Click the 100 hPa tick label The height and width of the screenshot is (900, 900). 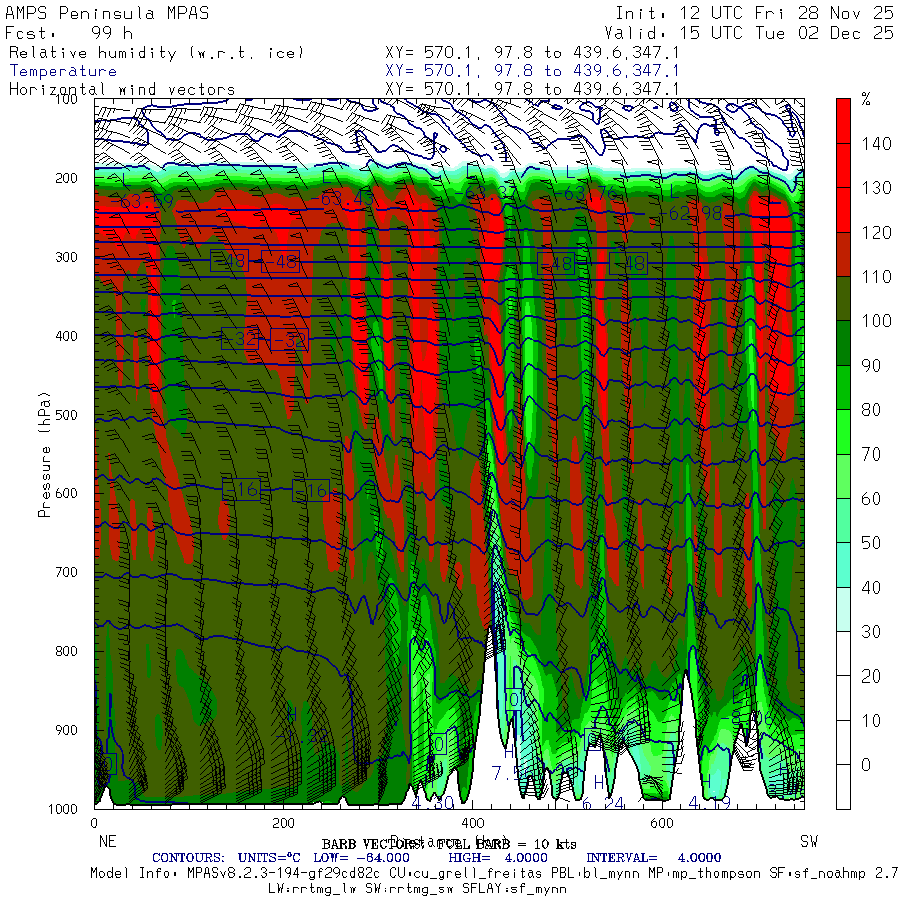coord(66,99)
